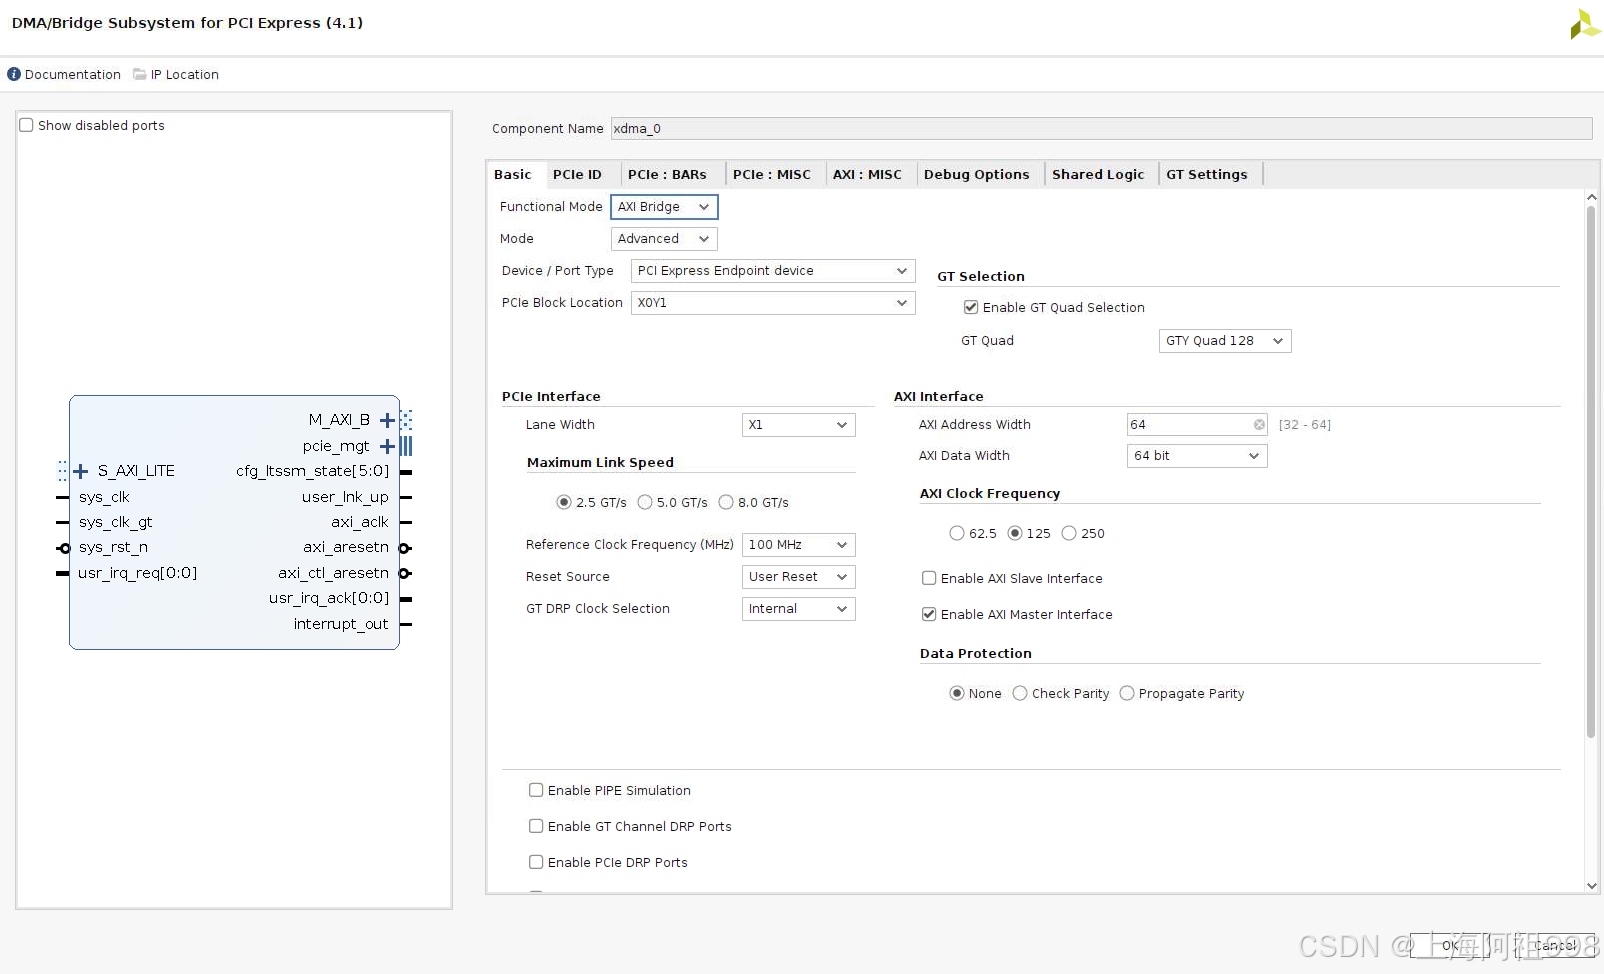The height and width of the screenshot is (974, 1604).
Task: Open GT DRP Clock Selection dropdown
Action: (798, 609)
